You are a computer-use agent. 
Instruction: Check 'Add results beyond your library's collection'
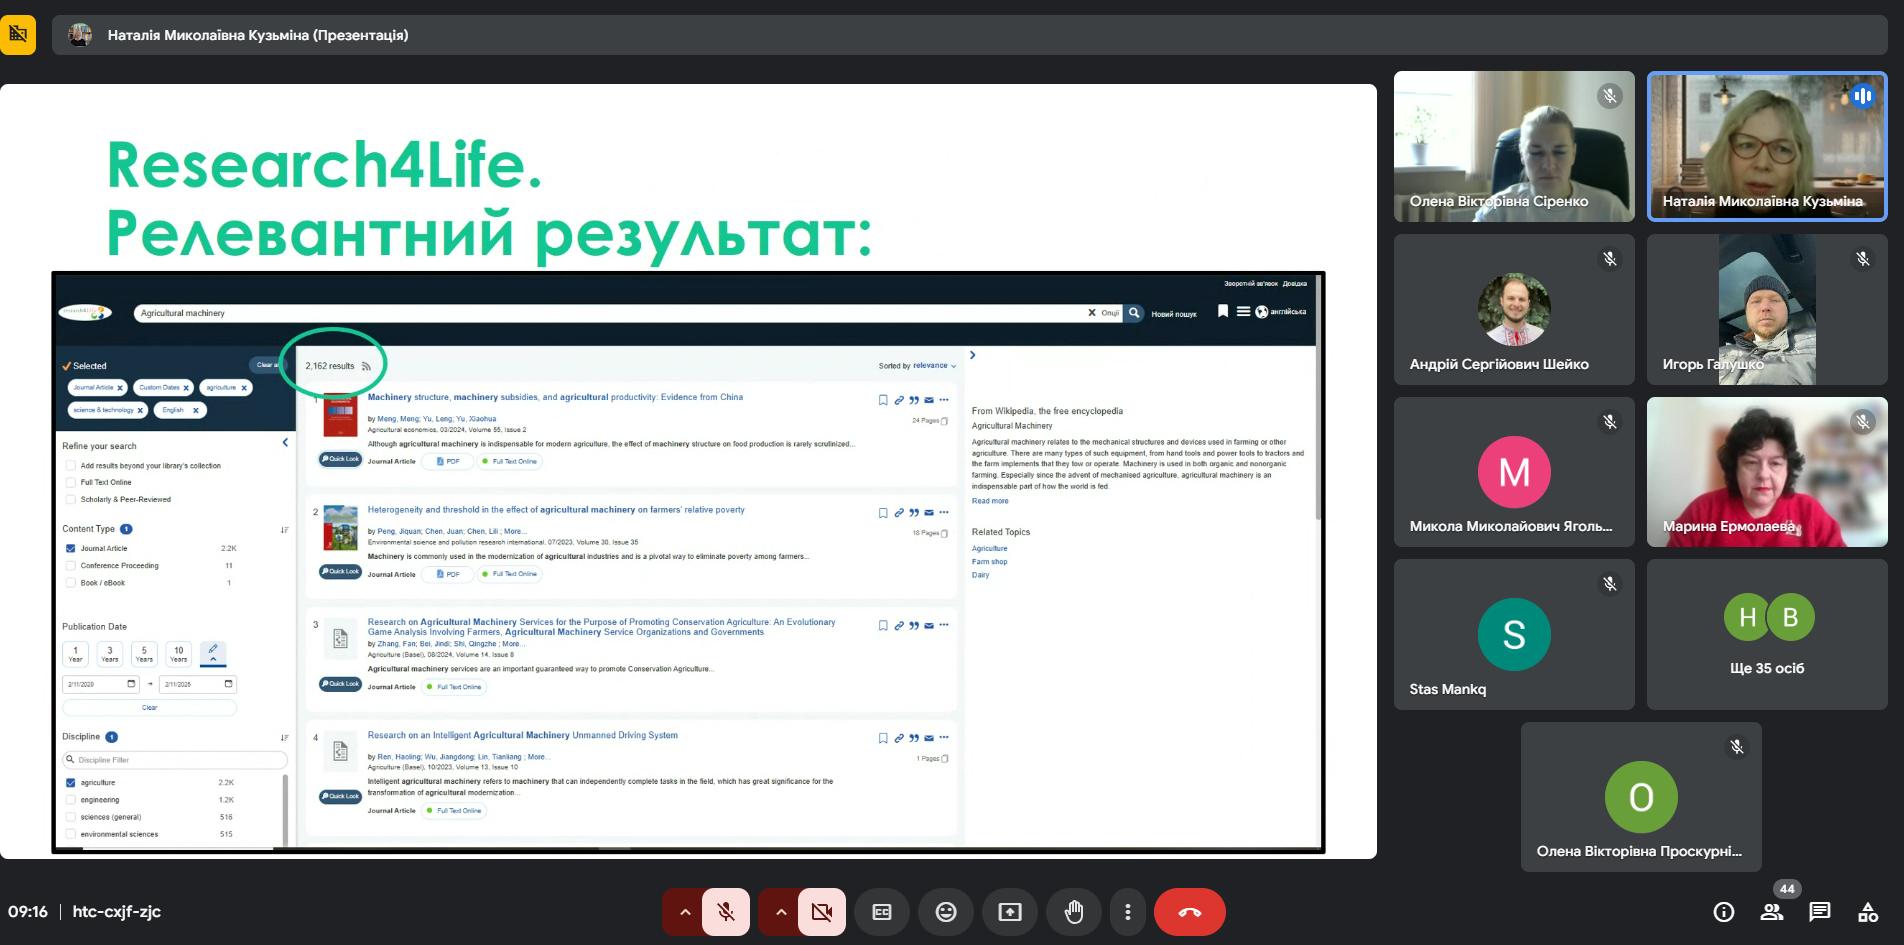tap(71, 465)
